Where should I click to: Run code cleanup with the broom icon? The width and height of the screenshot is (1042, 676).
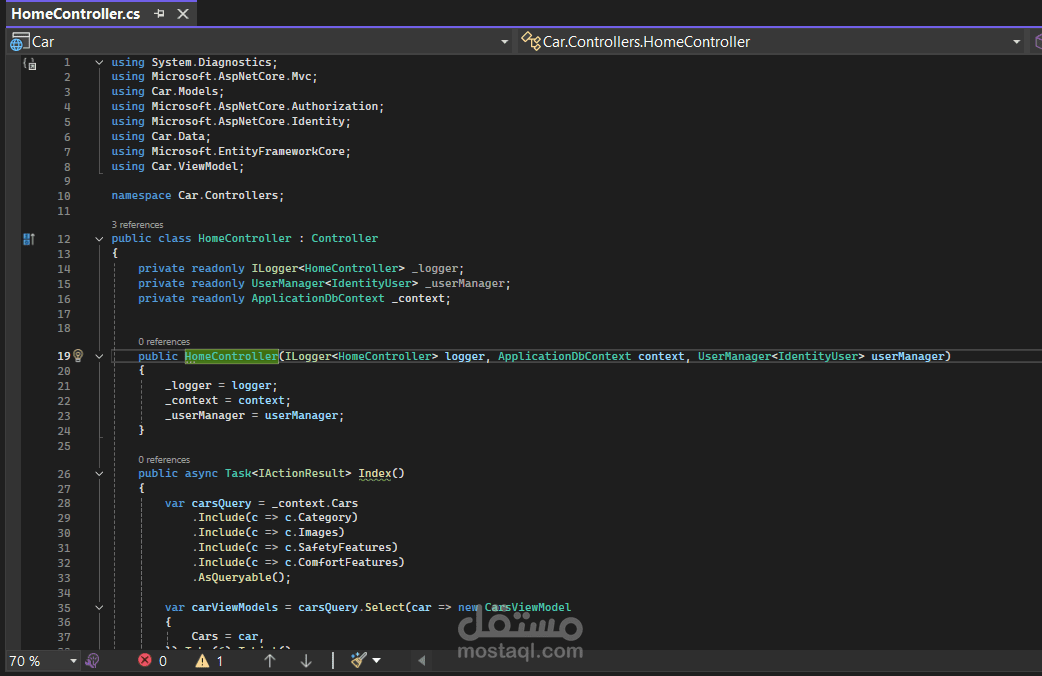point(359,660)
